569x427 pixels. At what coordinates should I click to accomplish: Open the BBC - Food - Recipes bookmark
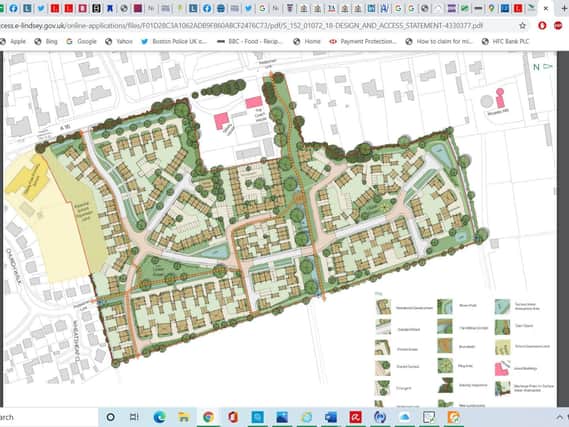point(250,41)
